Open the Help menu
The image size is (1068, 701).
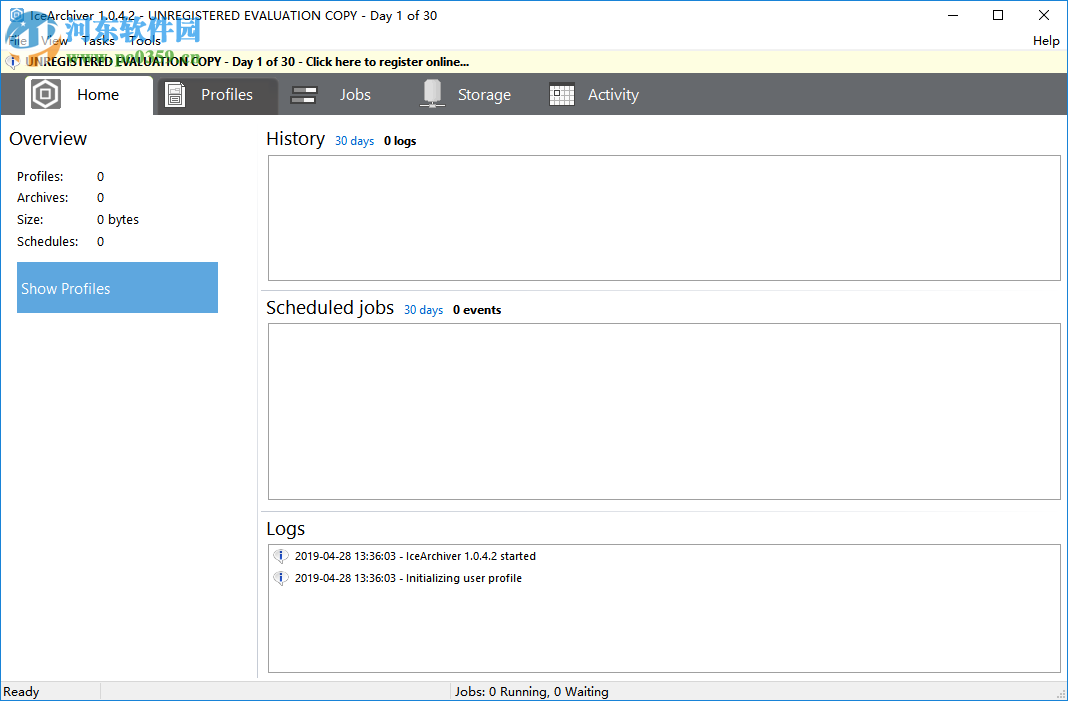pos(1046,41)
